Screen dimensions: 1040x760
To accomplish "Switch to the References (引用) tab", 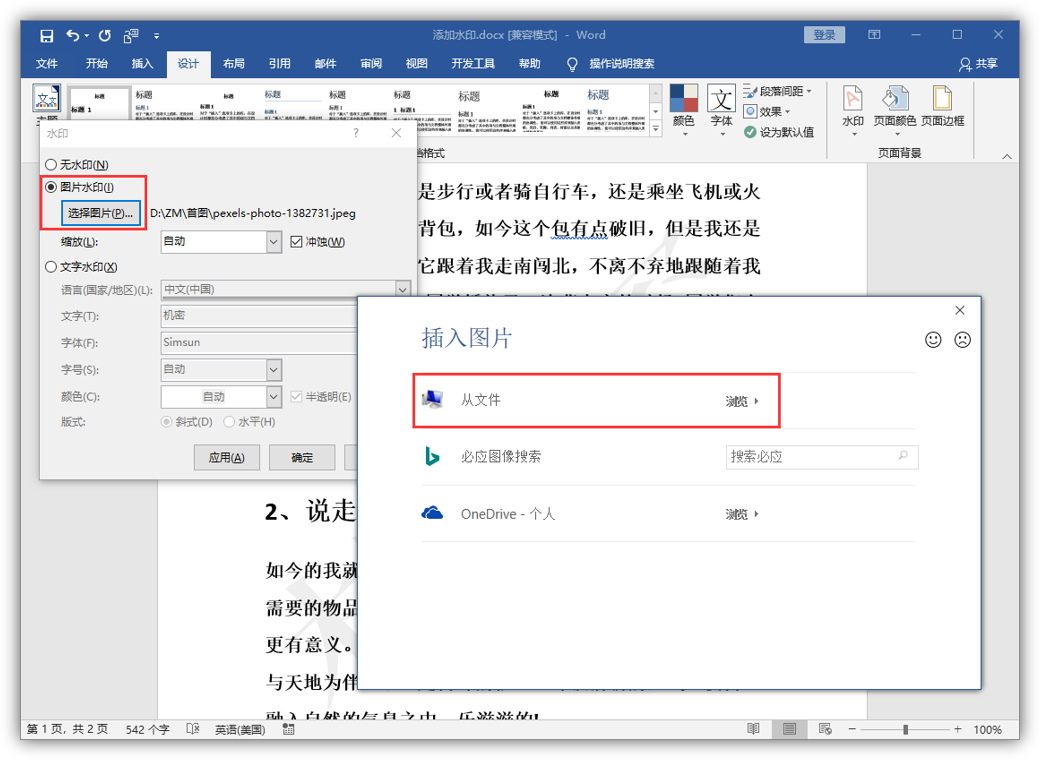I will [279, 64].
